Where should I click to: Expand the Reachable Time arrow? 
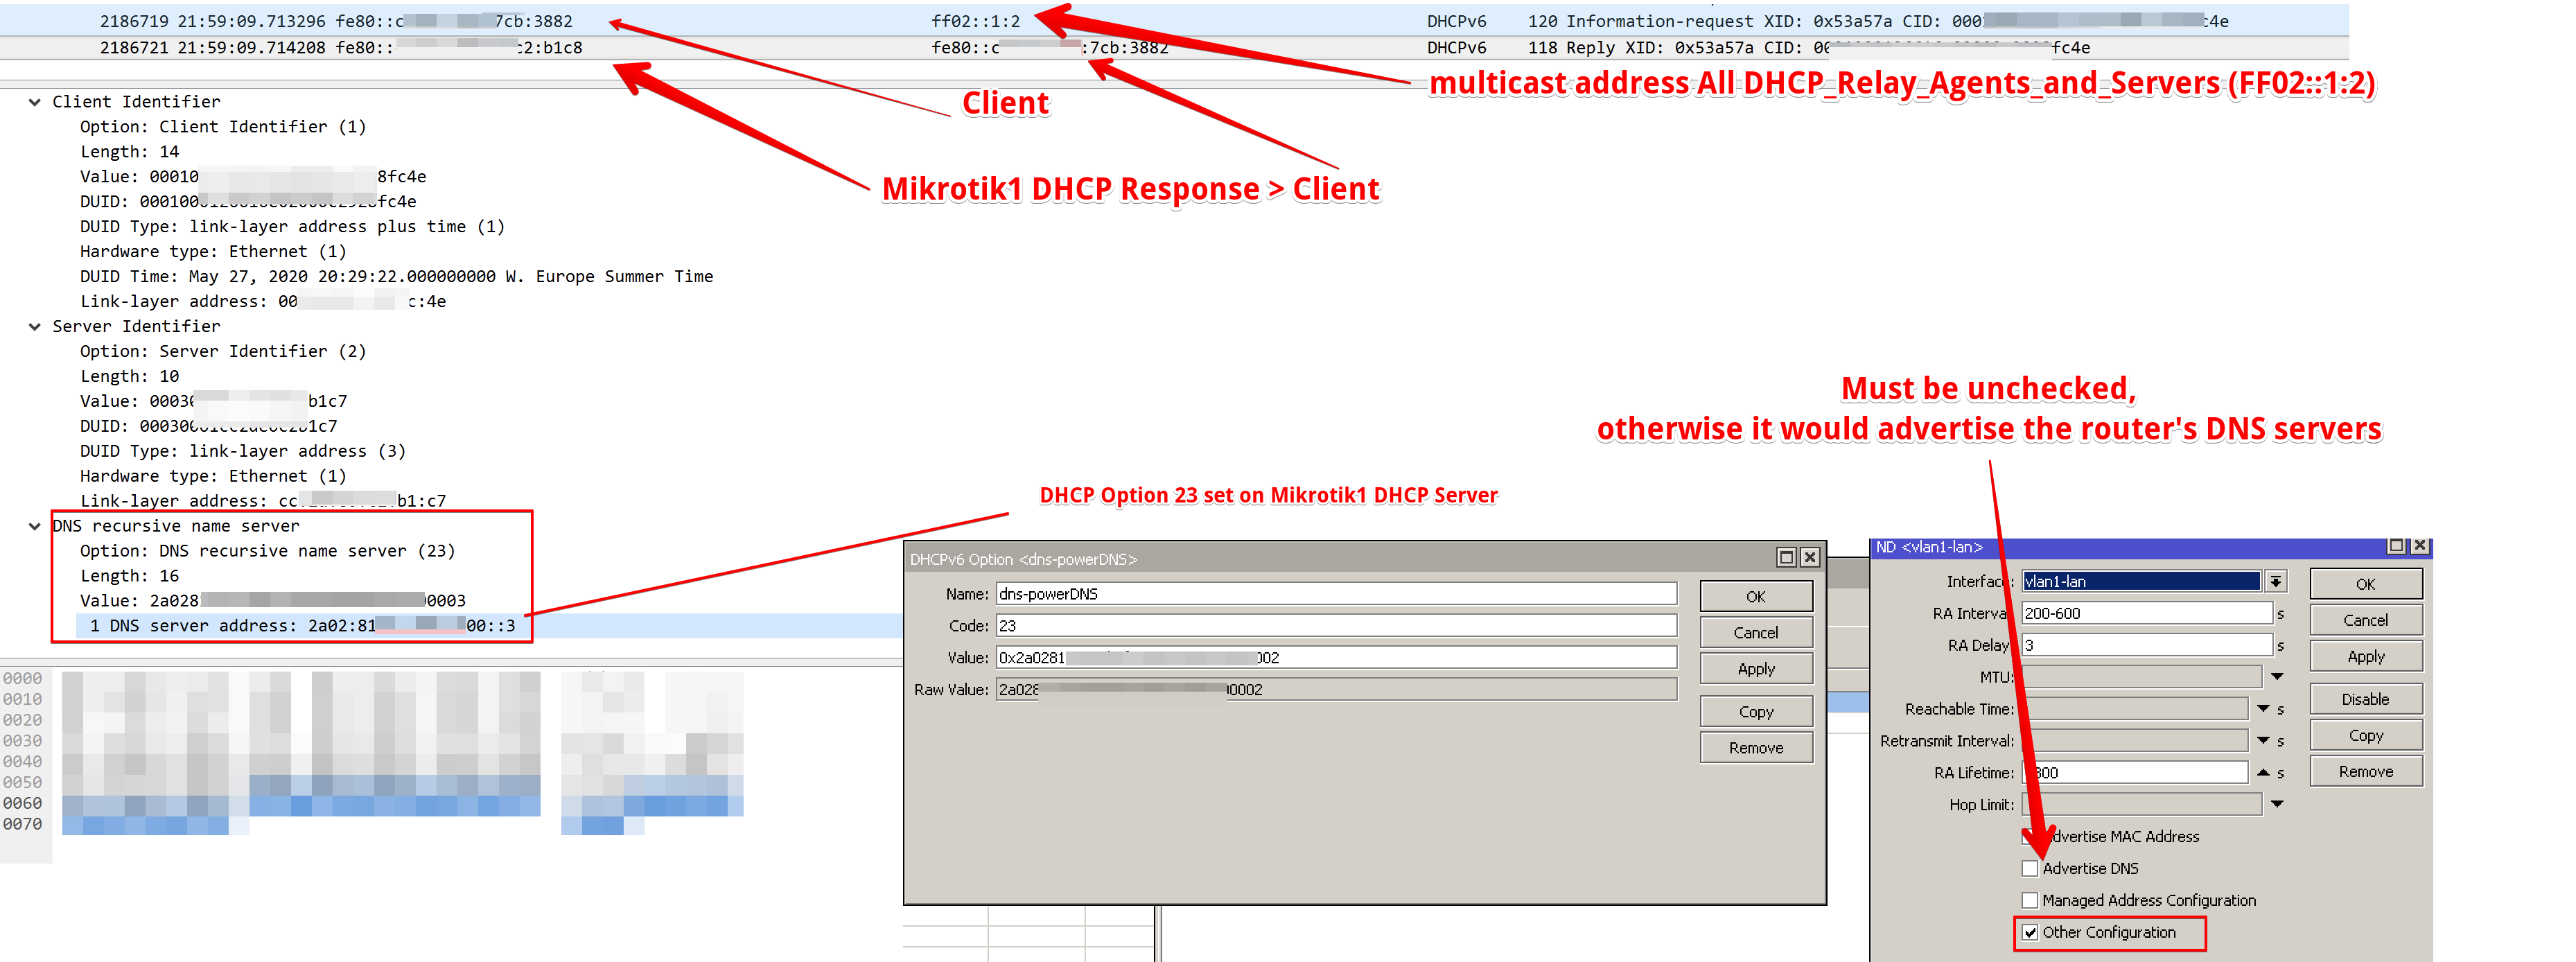[2263, 709]
